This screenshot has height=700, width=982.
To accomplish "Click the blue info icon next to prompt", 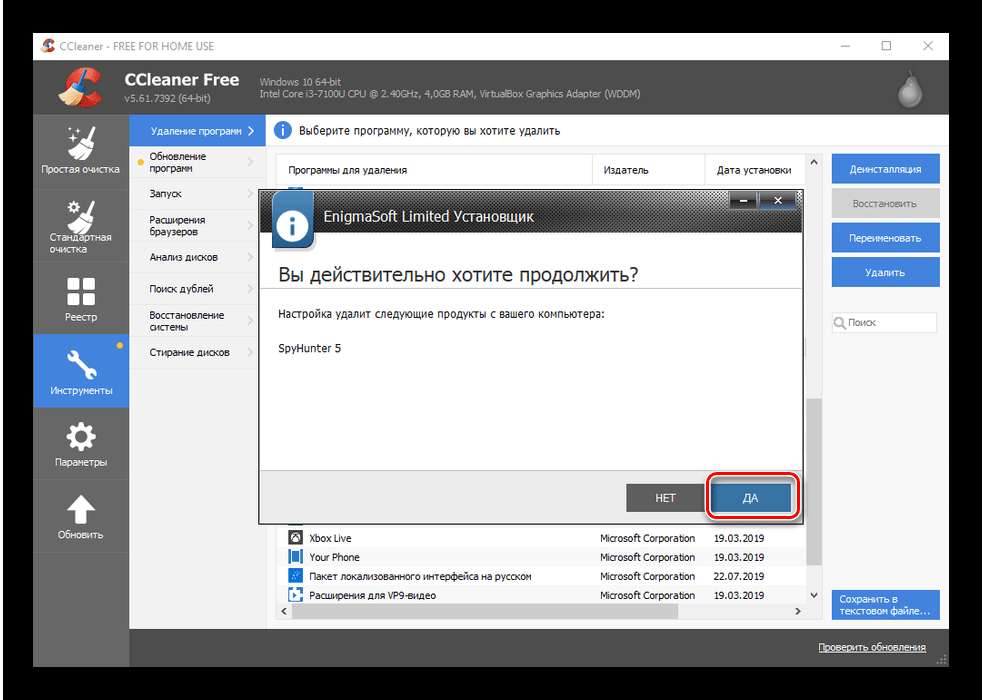I will point(283,130).
